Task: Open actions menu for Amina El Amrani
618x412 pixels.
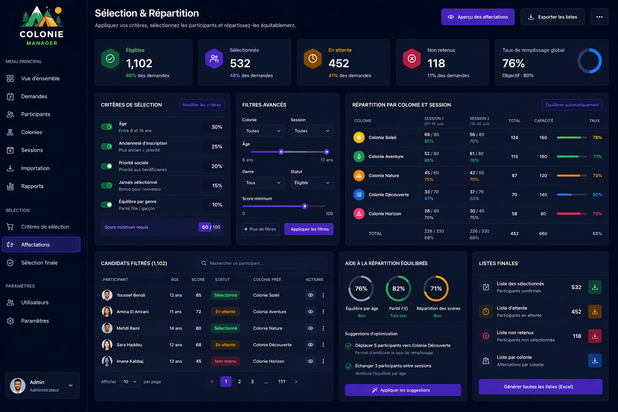Action: 323,311
